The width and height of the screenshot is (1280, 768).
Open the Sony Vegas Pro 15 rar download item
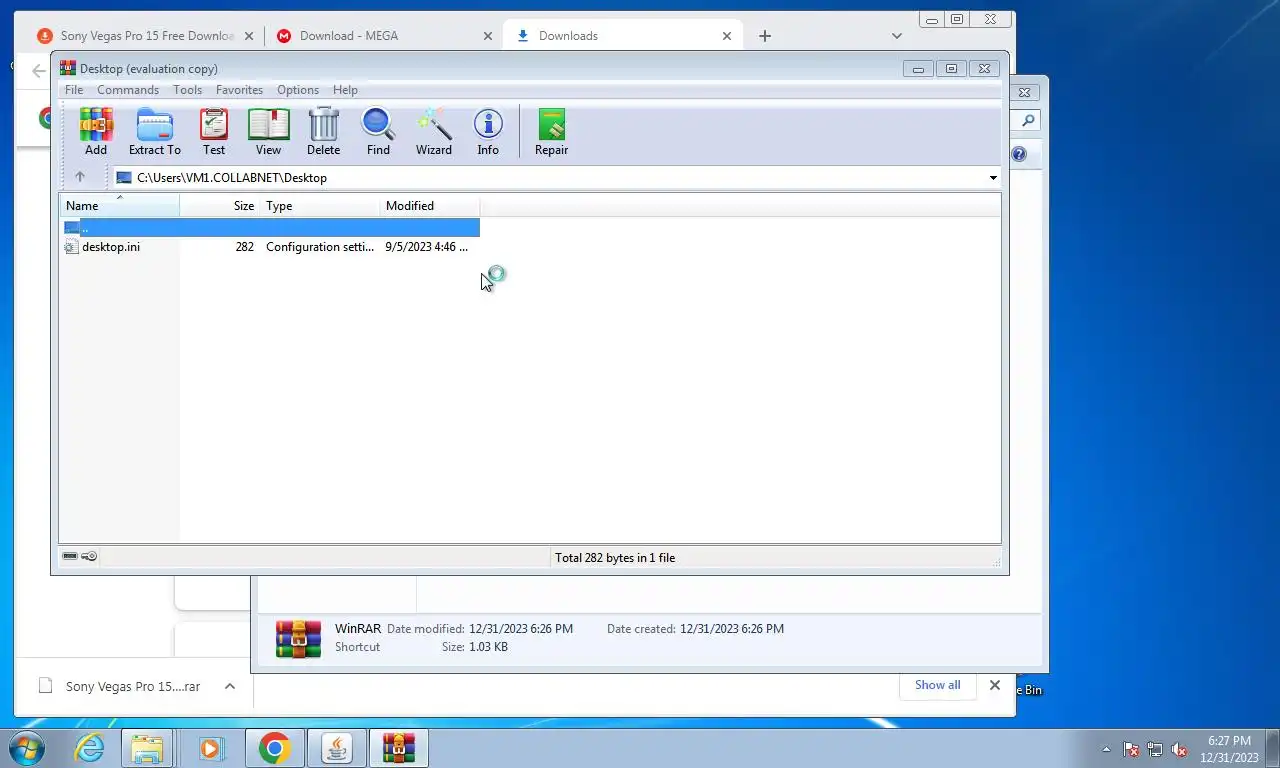tap(120, 687)
